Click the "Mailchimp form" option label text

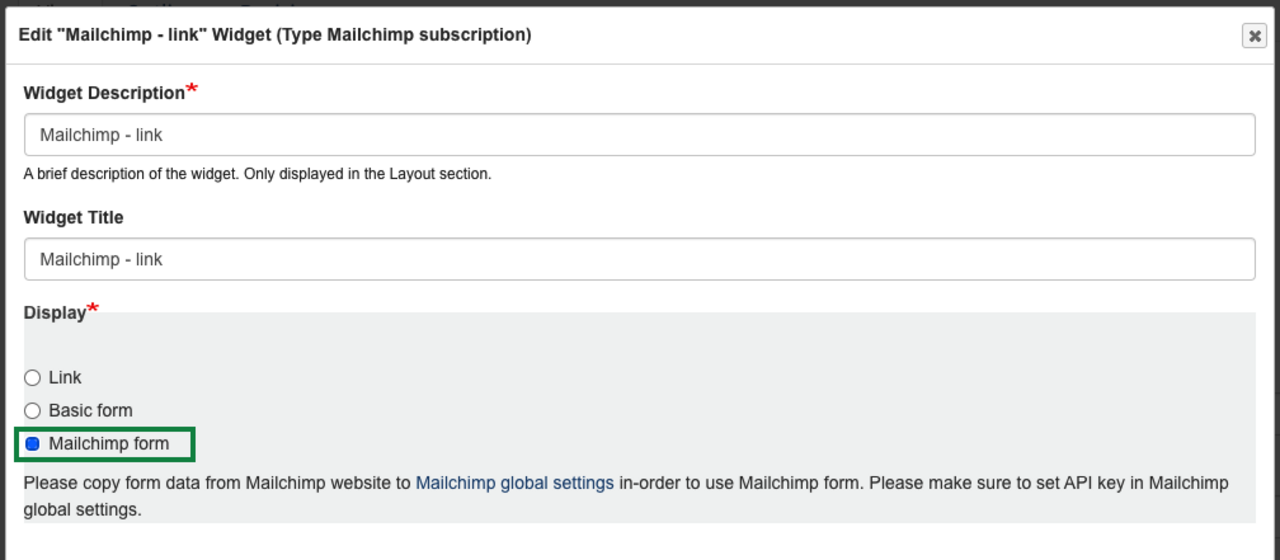pyautogui.click(x=109, y=444)
